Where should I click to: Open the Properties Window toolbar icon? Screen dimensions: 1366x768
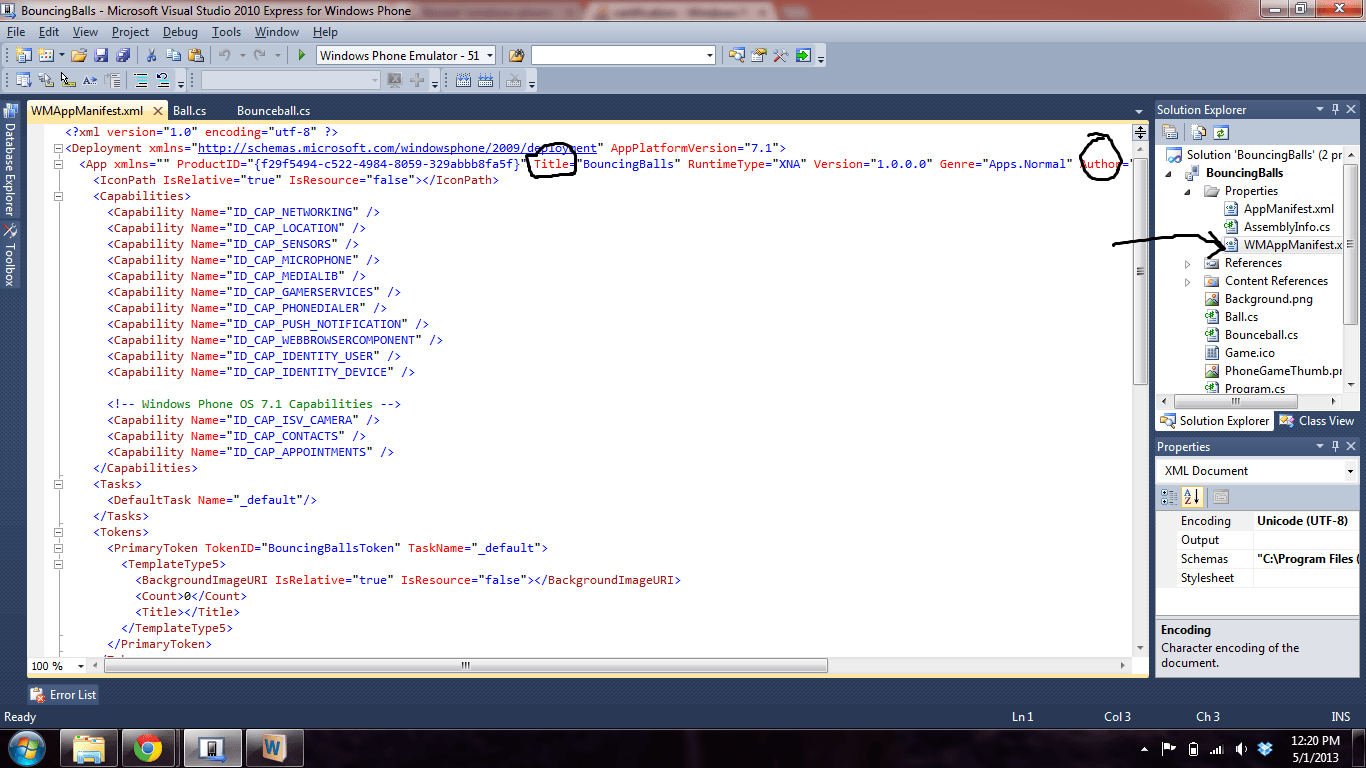coord(759,56)
